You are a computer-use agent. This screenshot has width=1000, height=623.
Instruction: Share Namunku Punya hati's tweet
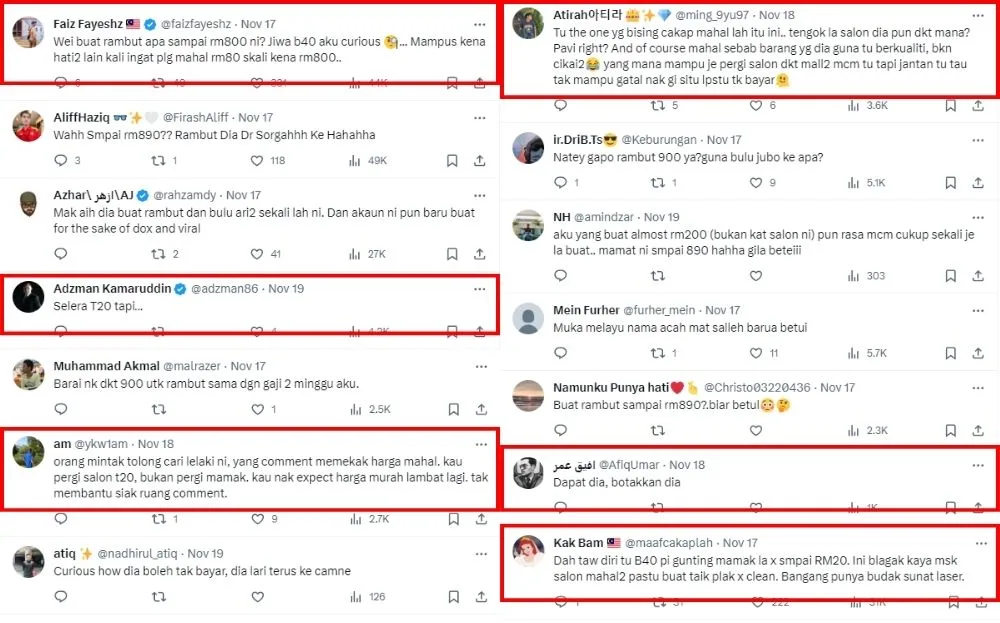coord(980,430)
